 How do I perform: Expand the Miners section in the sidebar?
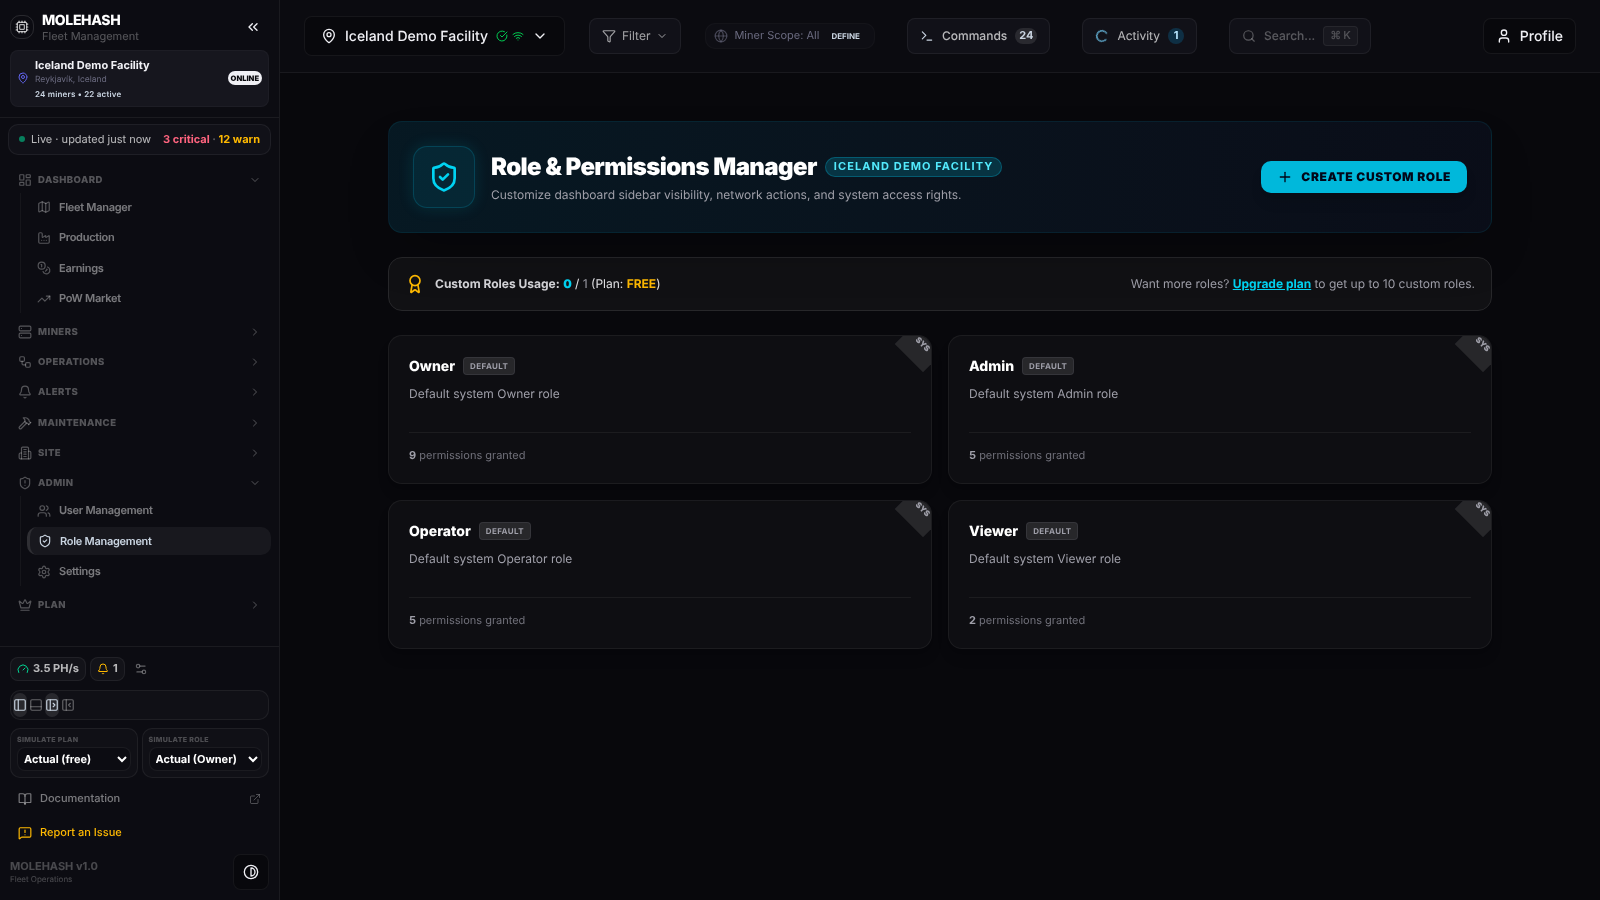click(x=139, y=332)
